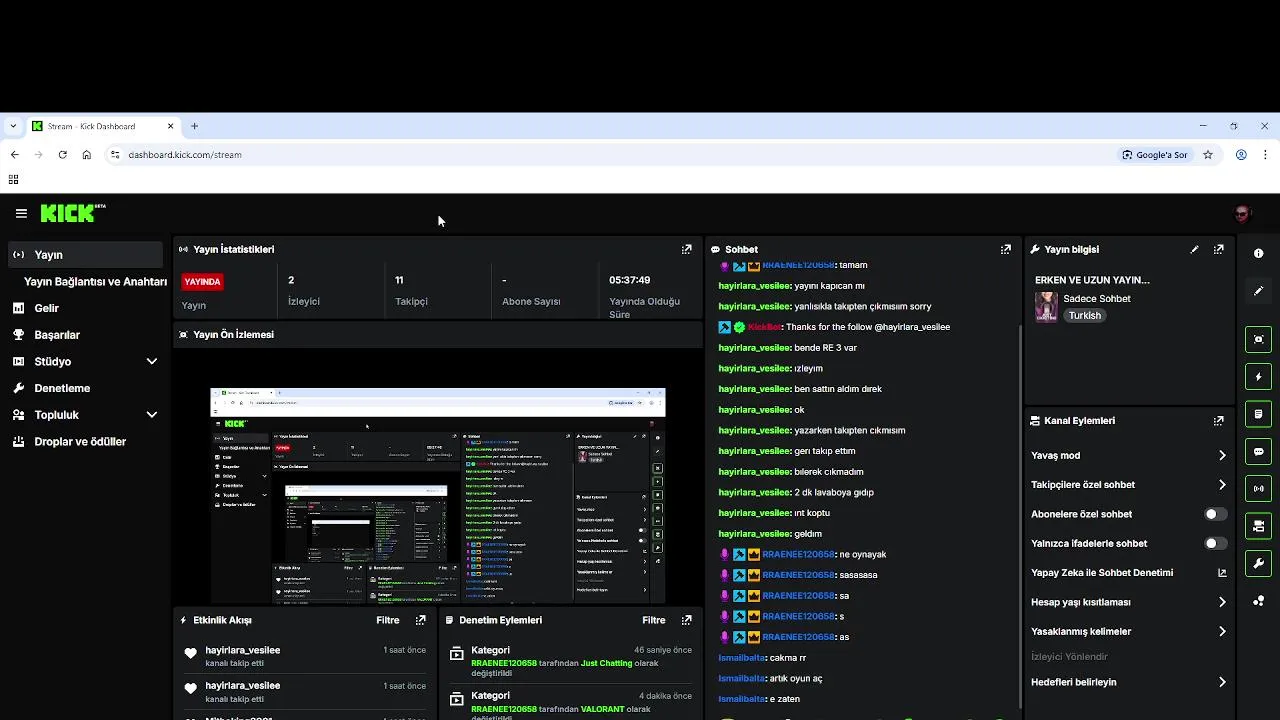Pop out the Yayın İstatistikleri panel
Viewport: 1280px width, 720px height.
tap(687, 249)
